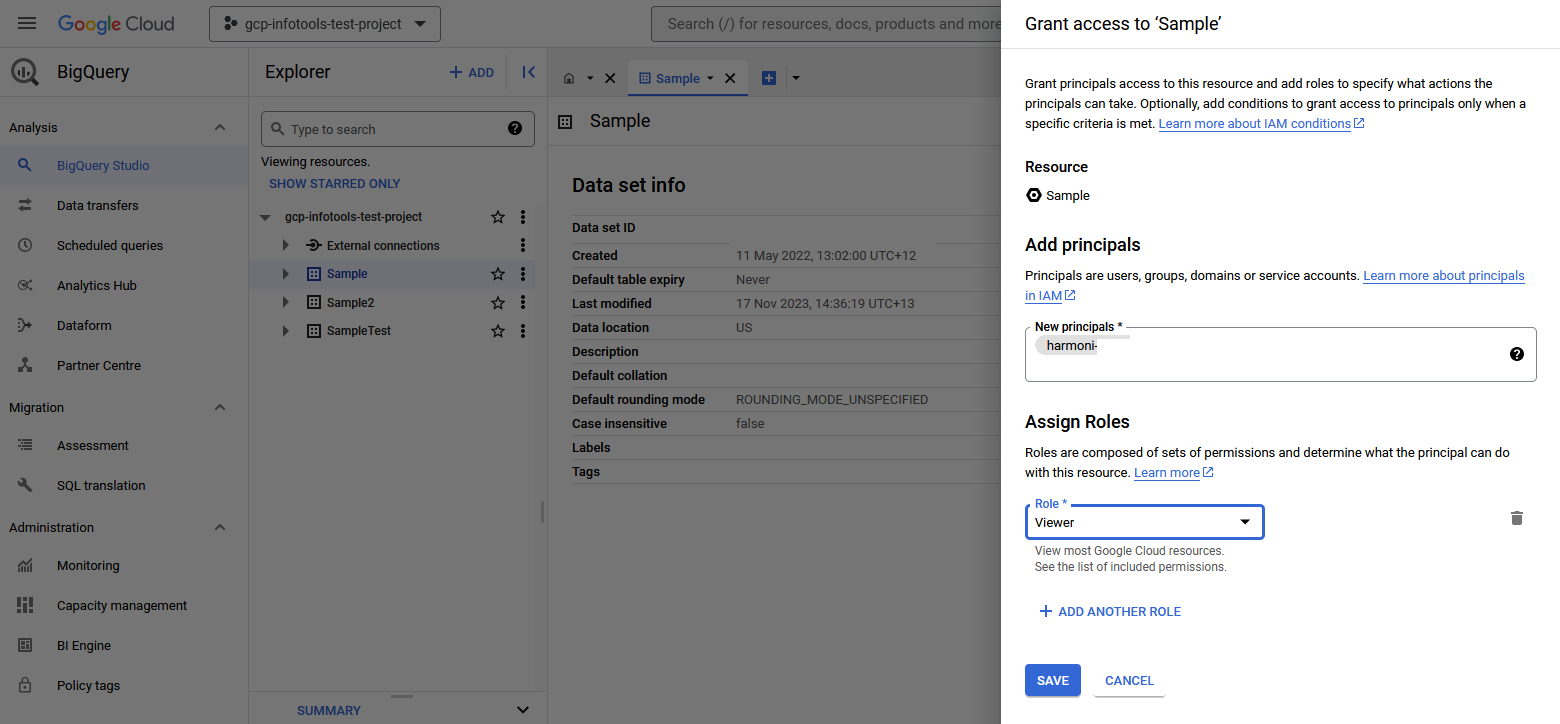The width and height of the screenshot is (1560, 724).
Task: Click Add Another Role
Action: coord(1110,611)
